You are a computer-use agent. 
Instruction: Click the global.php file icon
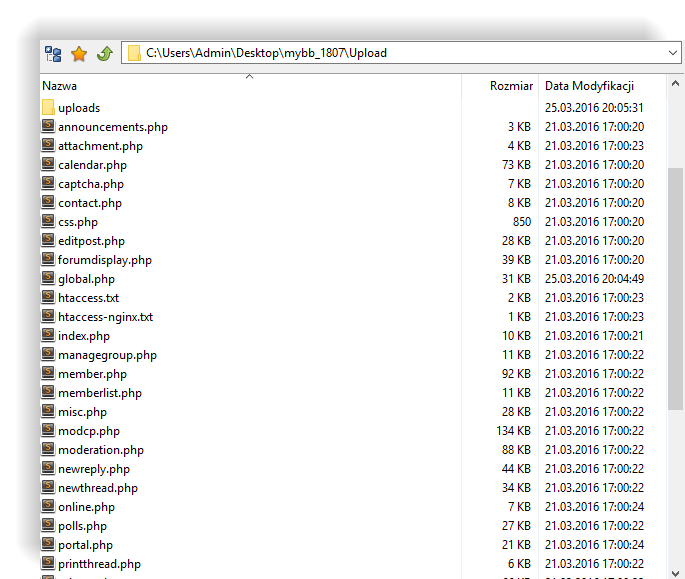49,279
